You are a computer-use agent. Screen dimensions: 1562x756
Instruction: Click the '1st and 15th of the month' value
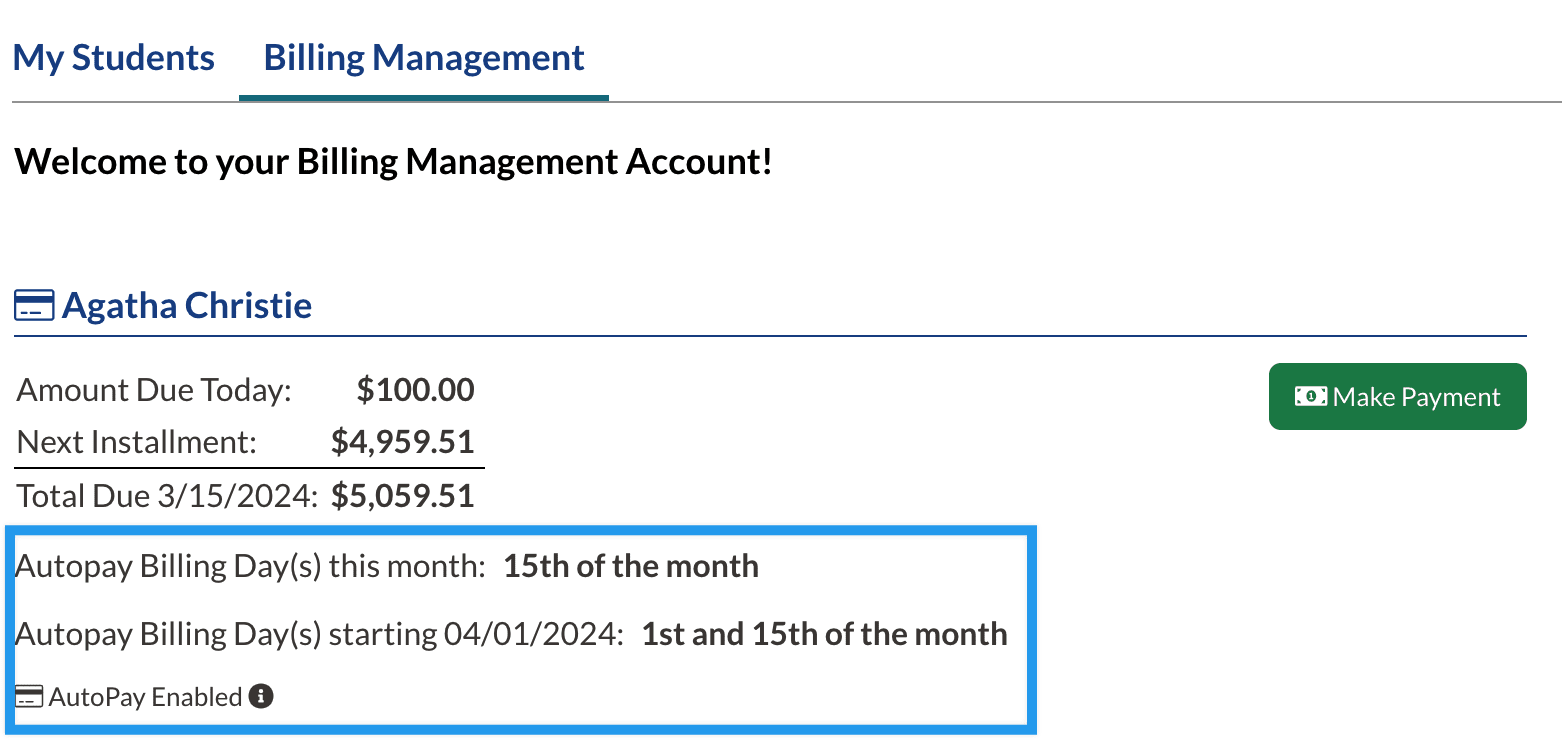pyautogui.click(x=824, y=634)
